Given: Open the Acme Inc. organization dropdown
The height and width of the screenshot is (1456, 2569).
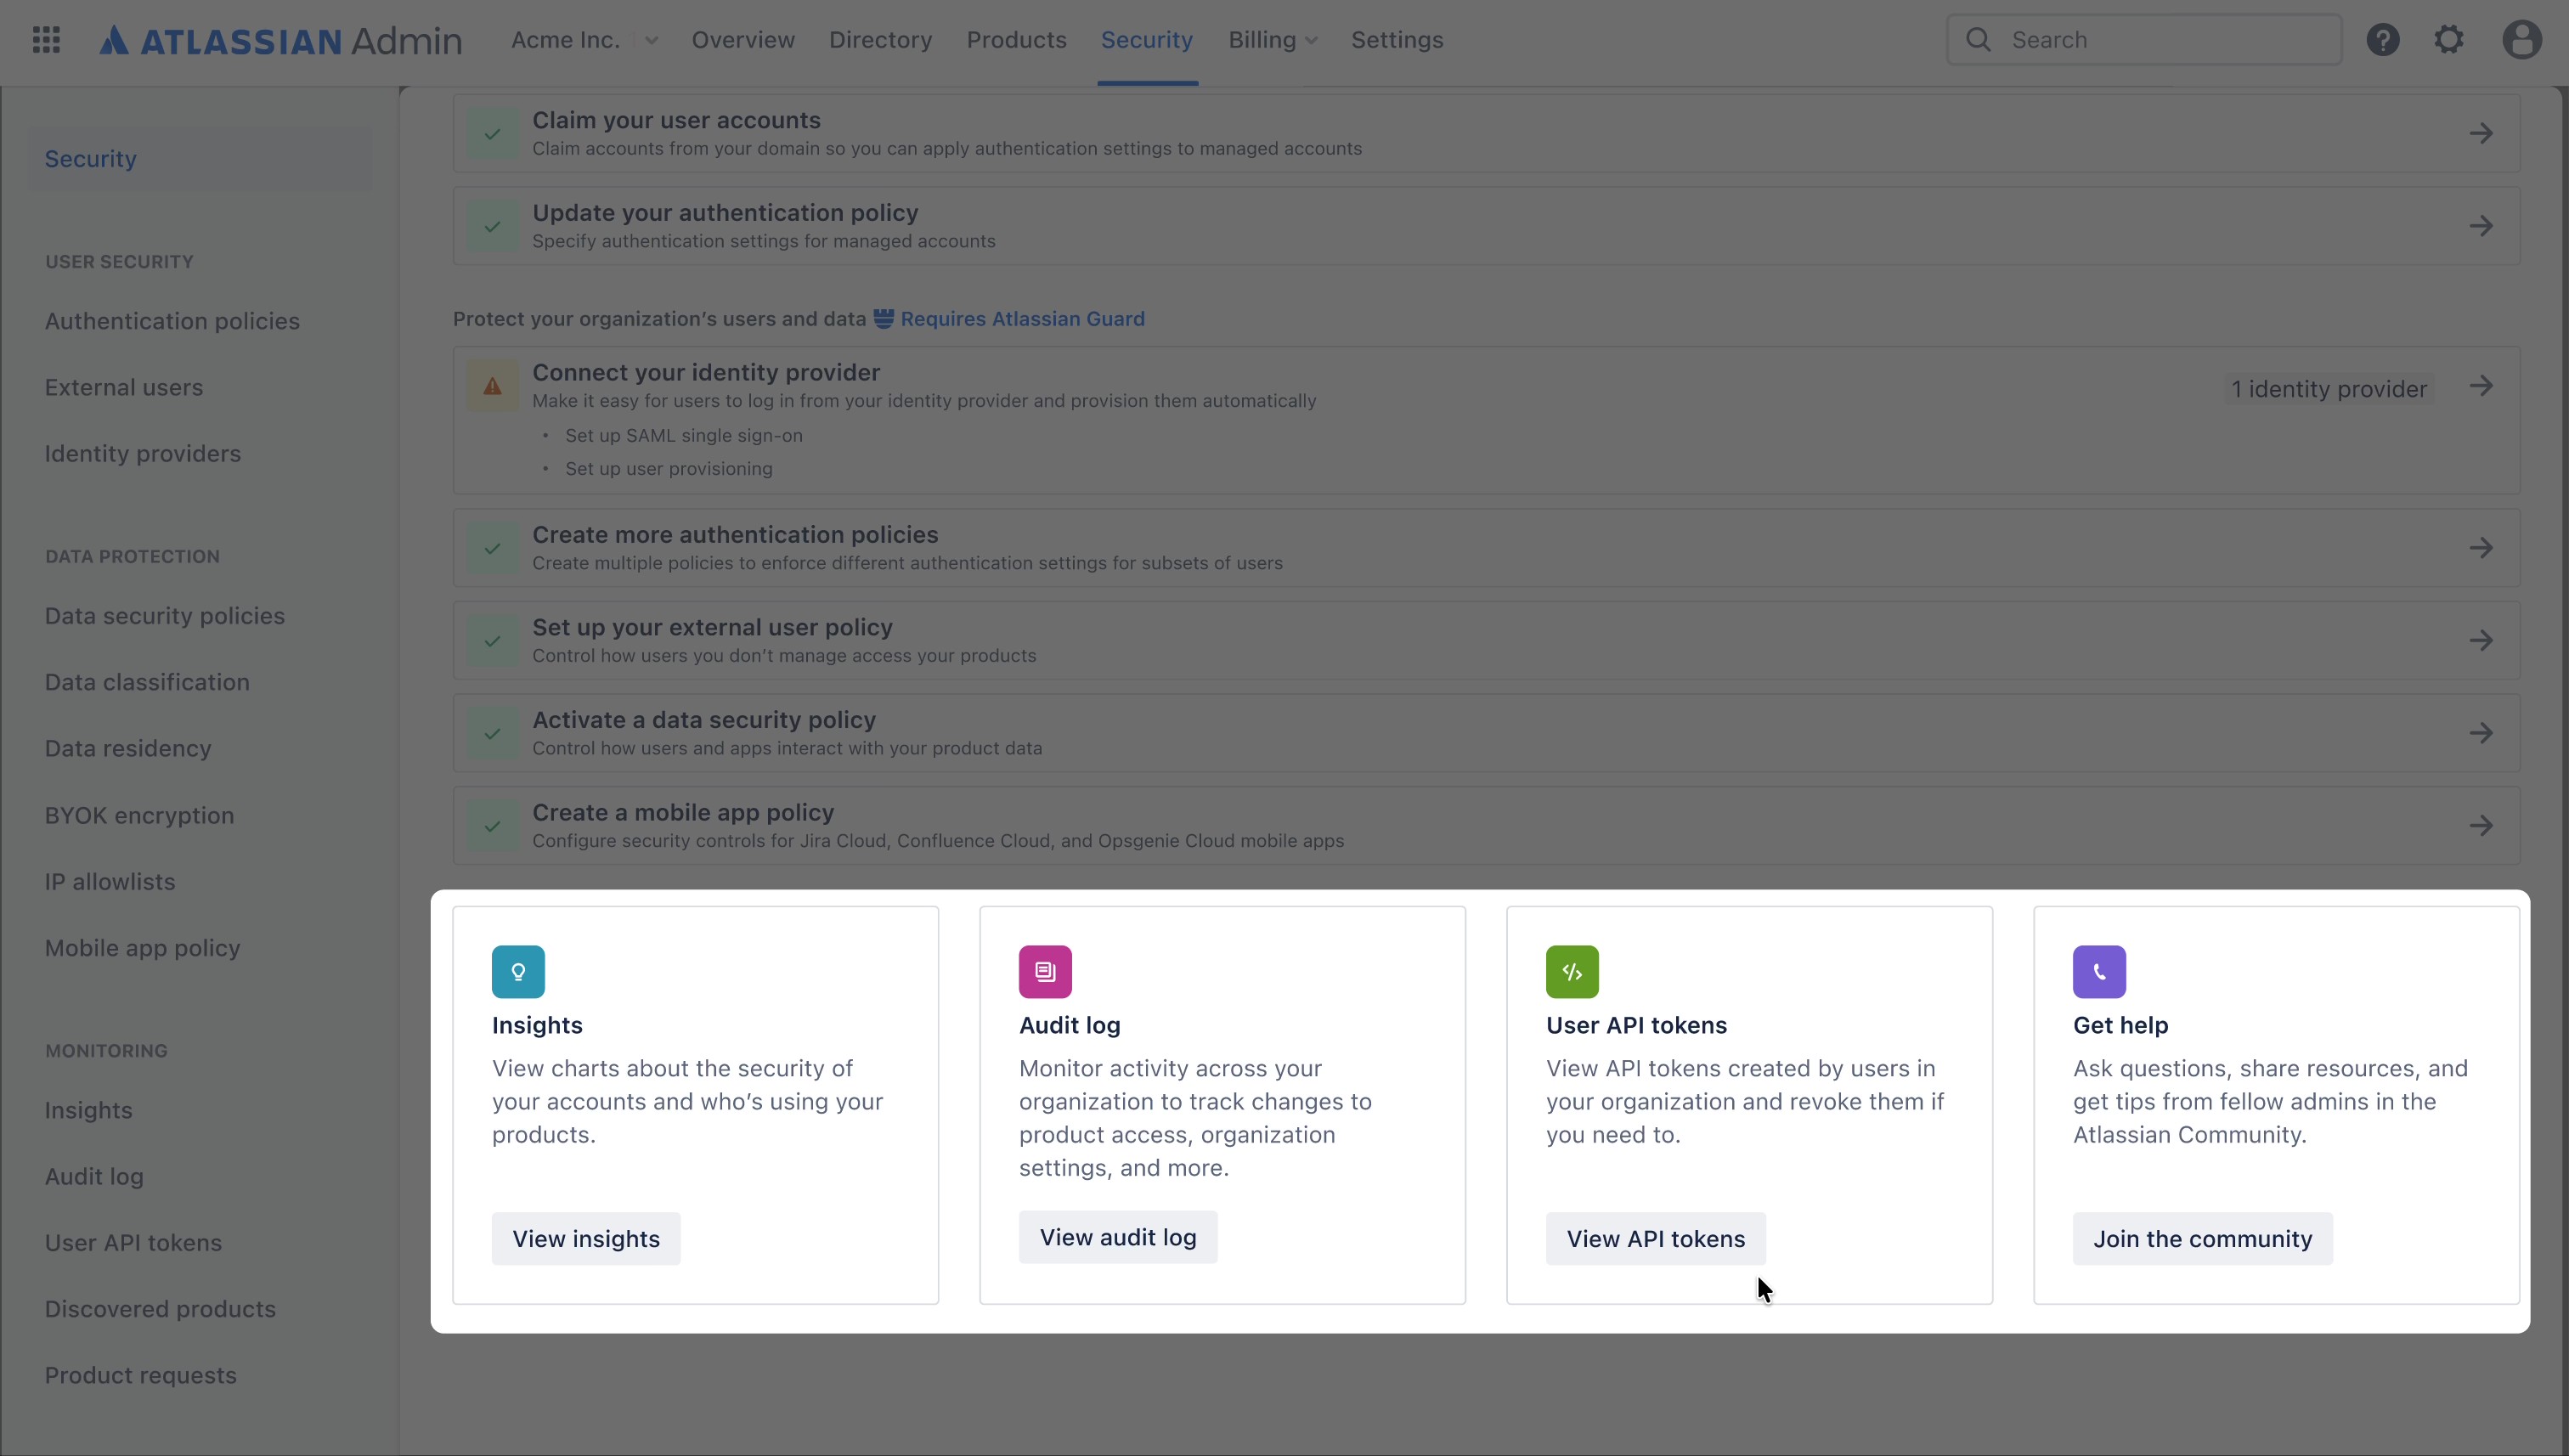Looking at the screenshot, I should pyautogui.click(x=584, y=40).
